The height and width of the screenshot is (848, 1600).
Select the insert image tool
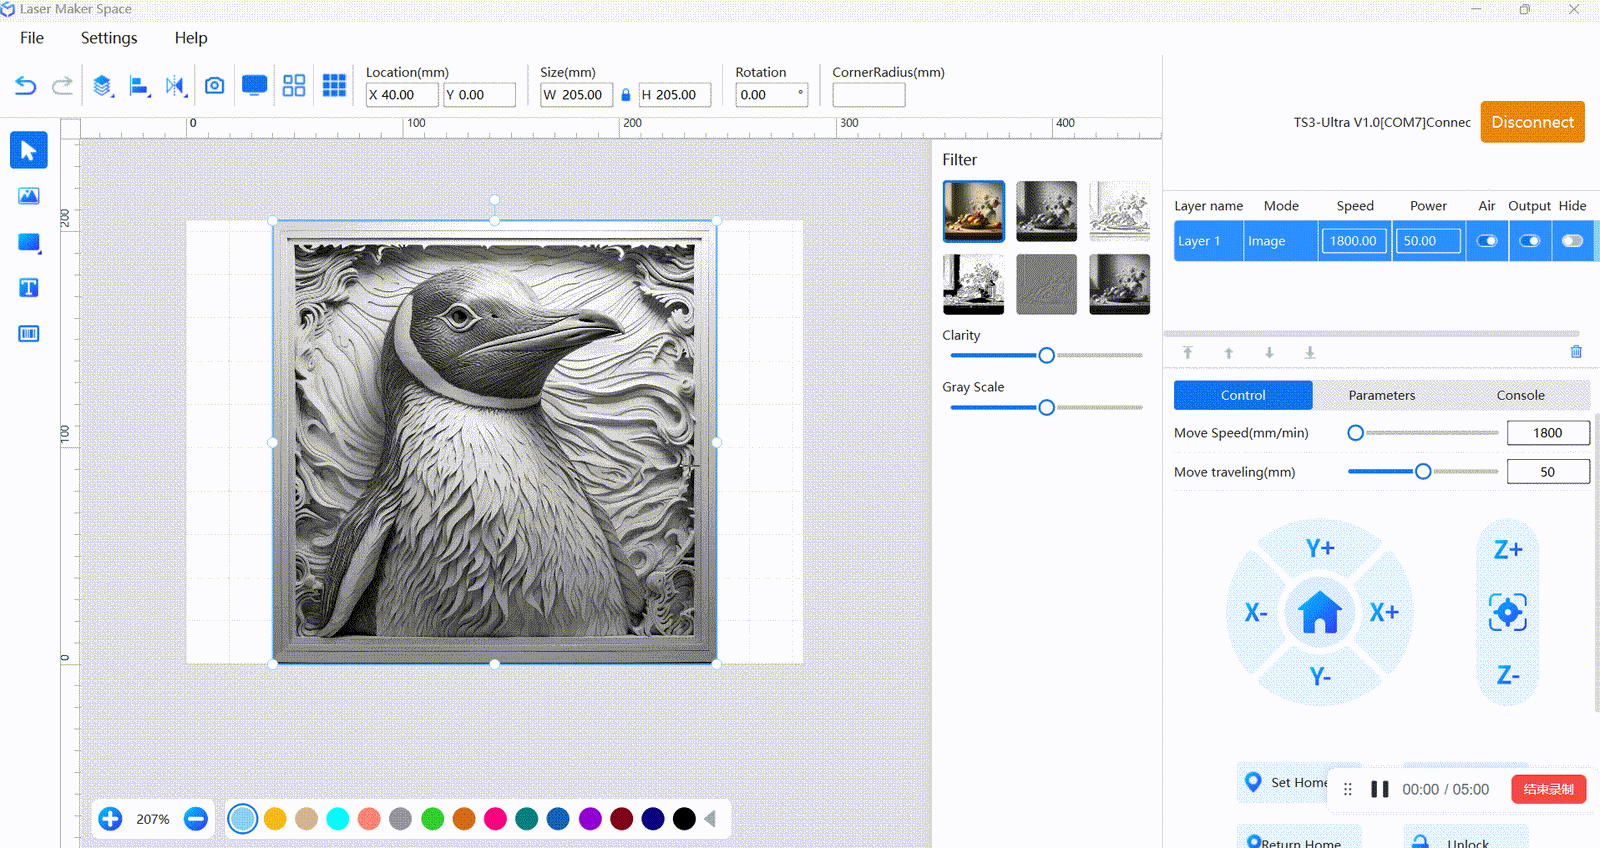[x=29, y=196]
